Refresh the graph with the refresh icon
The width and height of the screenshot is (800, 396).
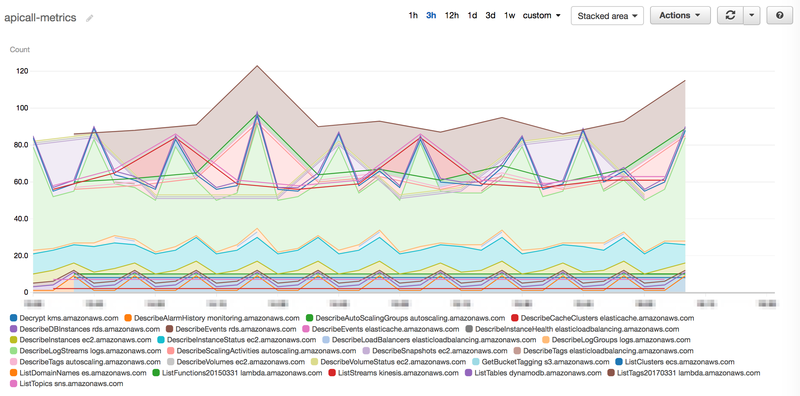[731, 15]
